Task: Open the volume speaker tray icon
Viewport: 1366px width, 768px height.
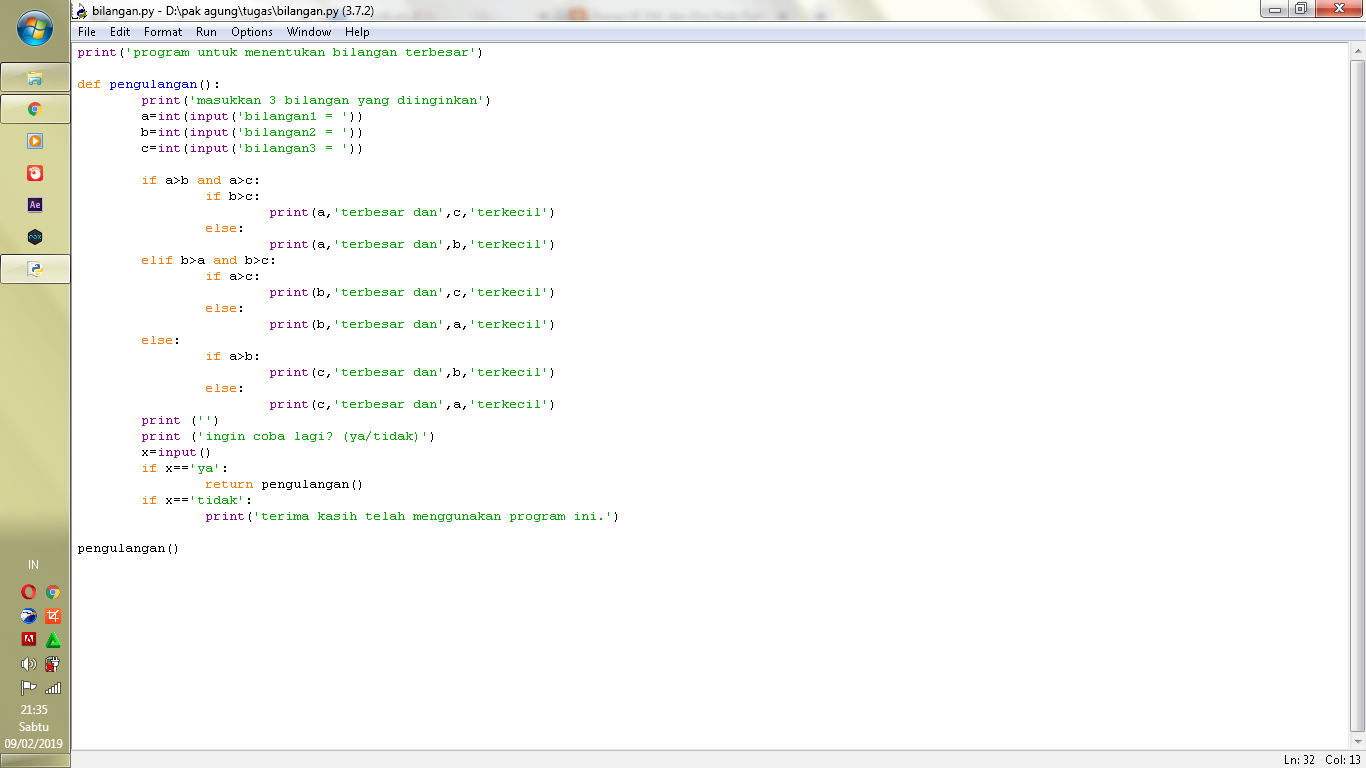Action: (x=28, y=664)
